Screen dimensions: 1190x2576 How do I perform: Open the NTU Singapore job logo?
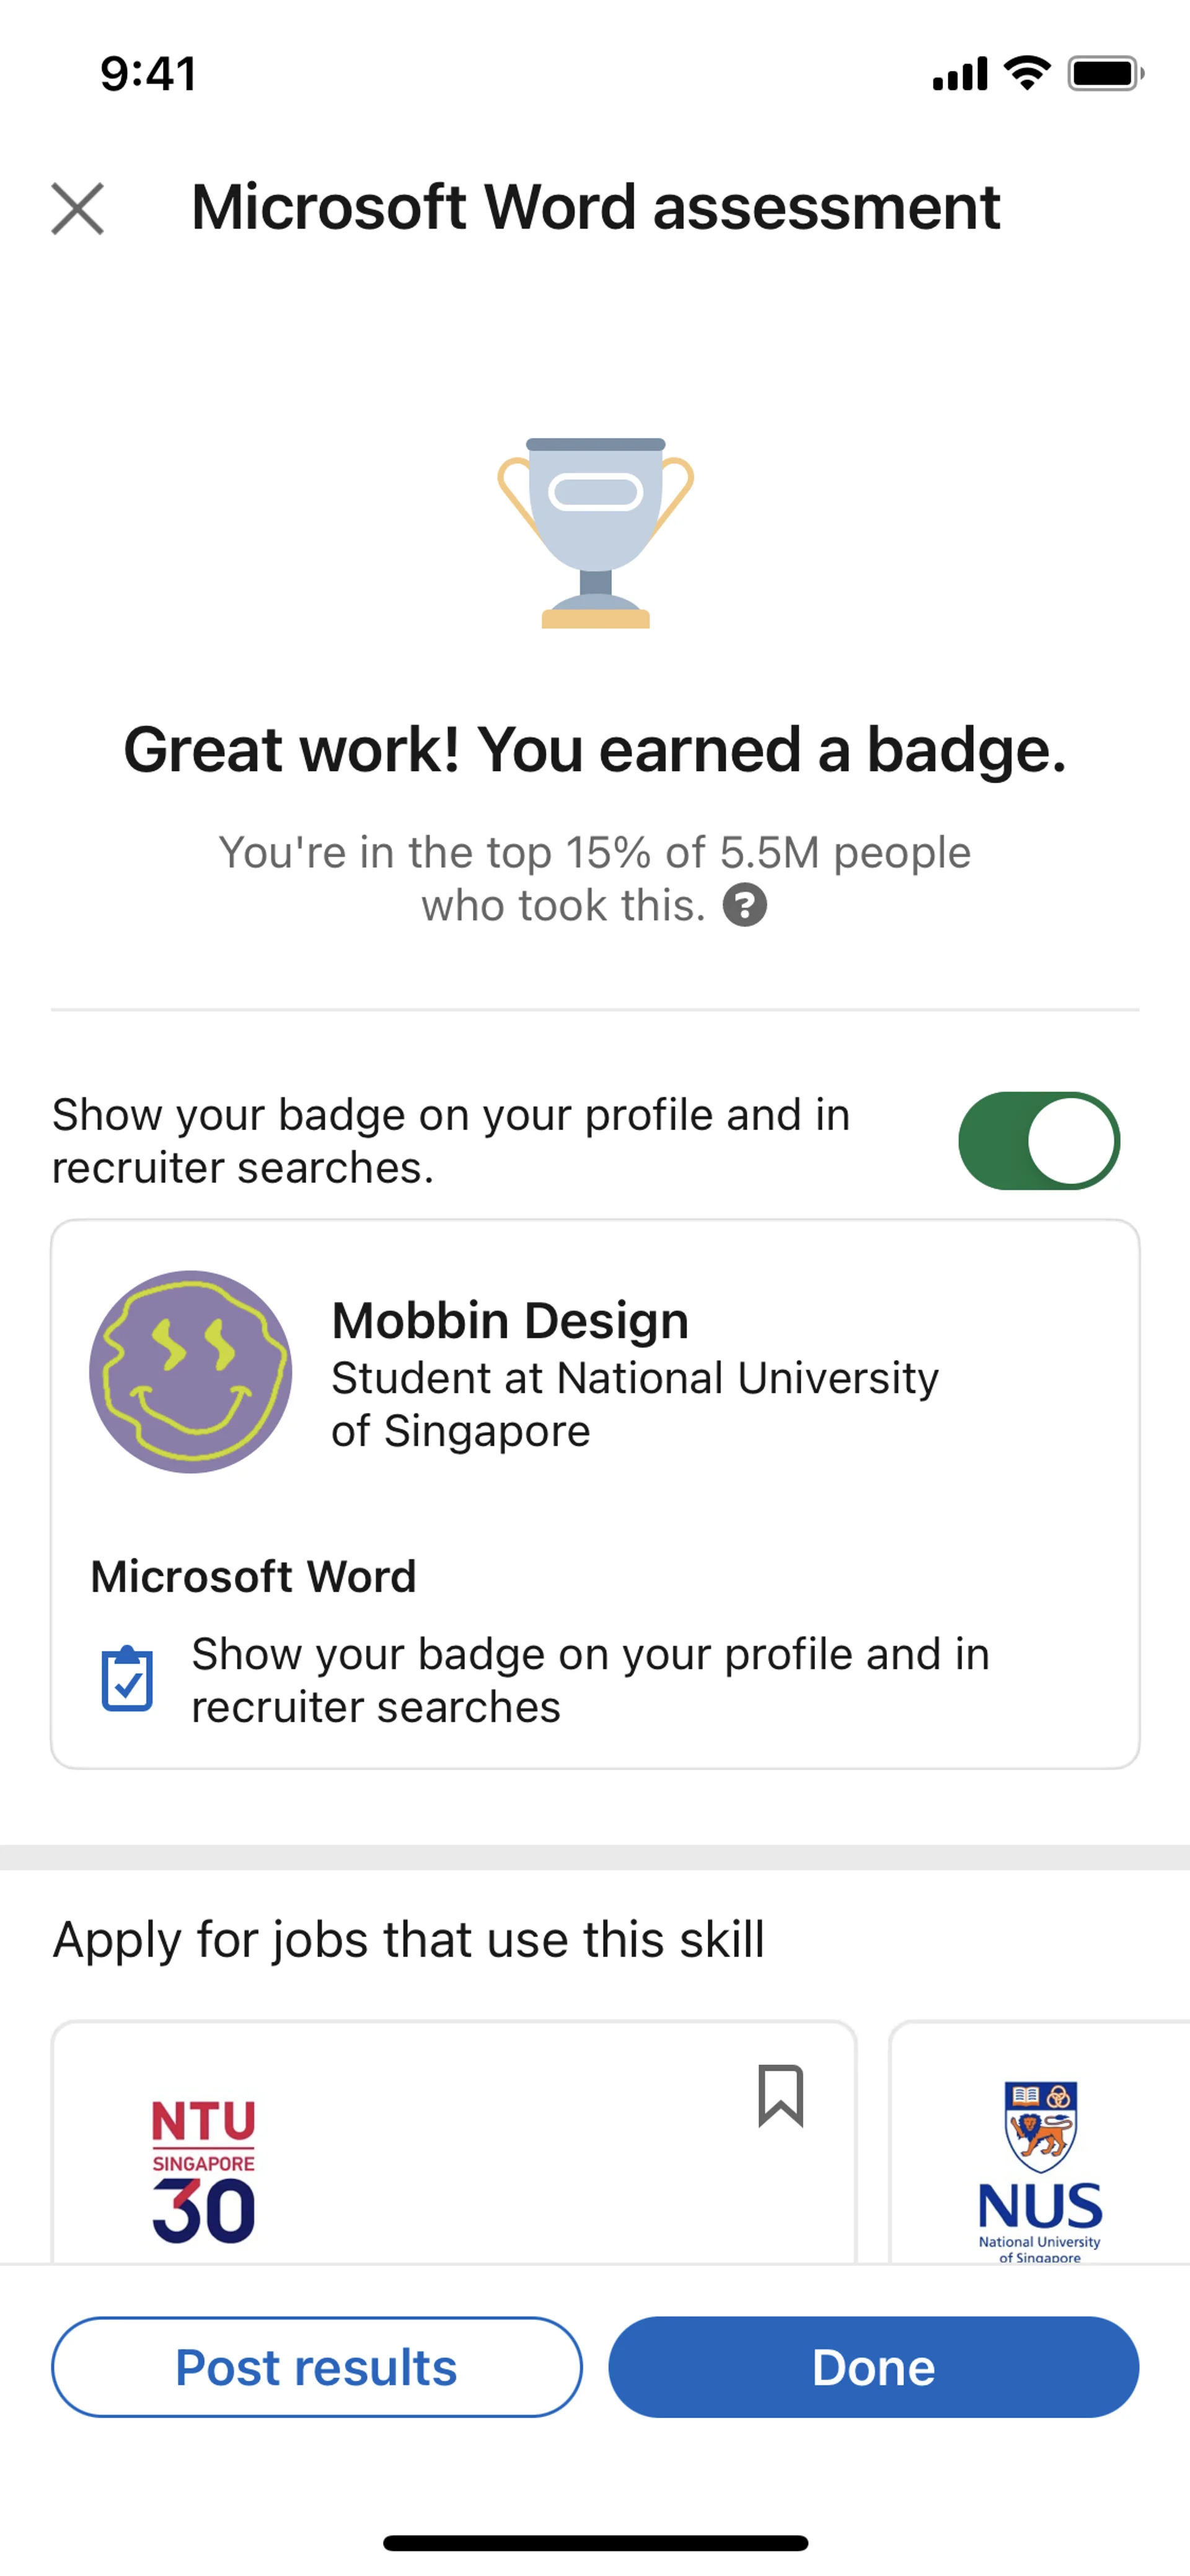[204, 2170]
